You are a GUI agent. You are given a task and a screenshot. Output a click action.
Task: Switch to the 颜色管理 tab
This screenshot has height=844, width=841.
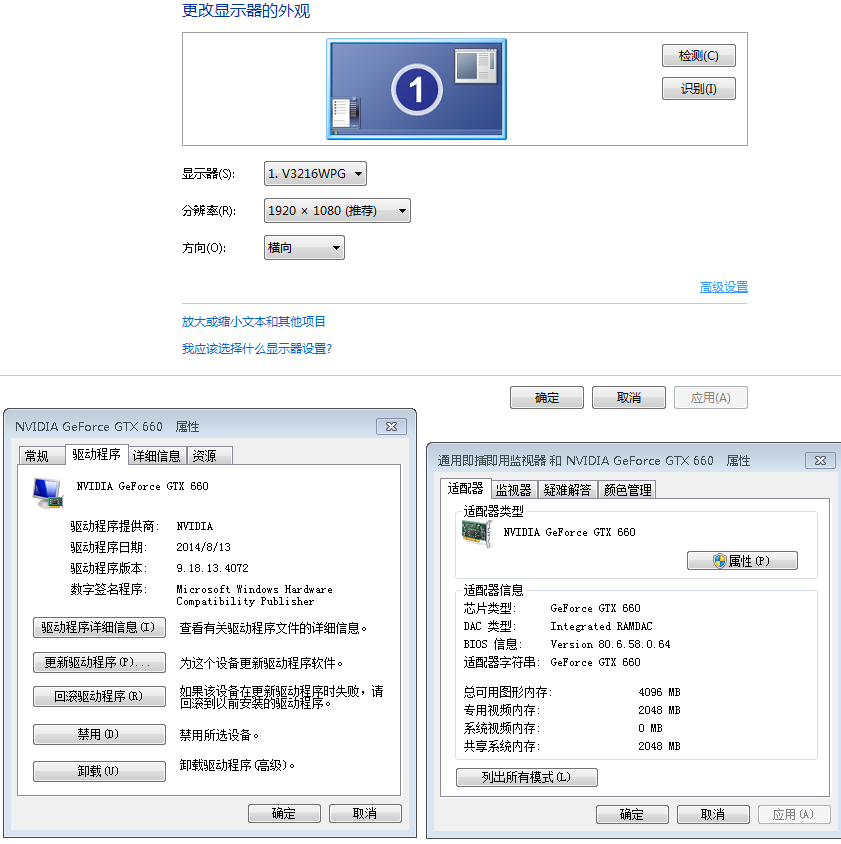pos(627,490)
